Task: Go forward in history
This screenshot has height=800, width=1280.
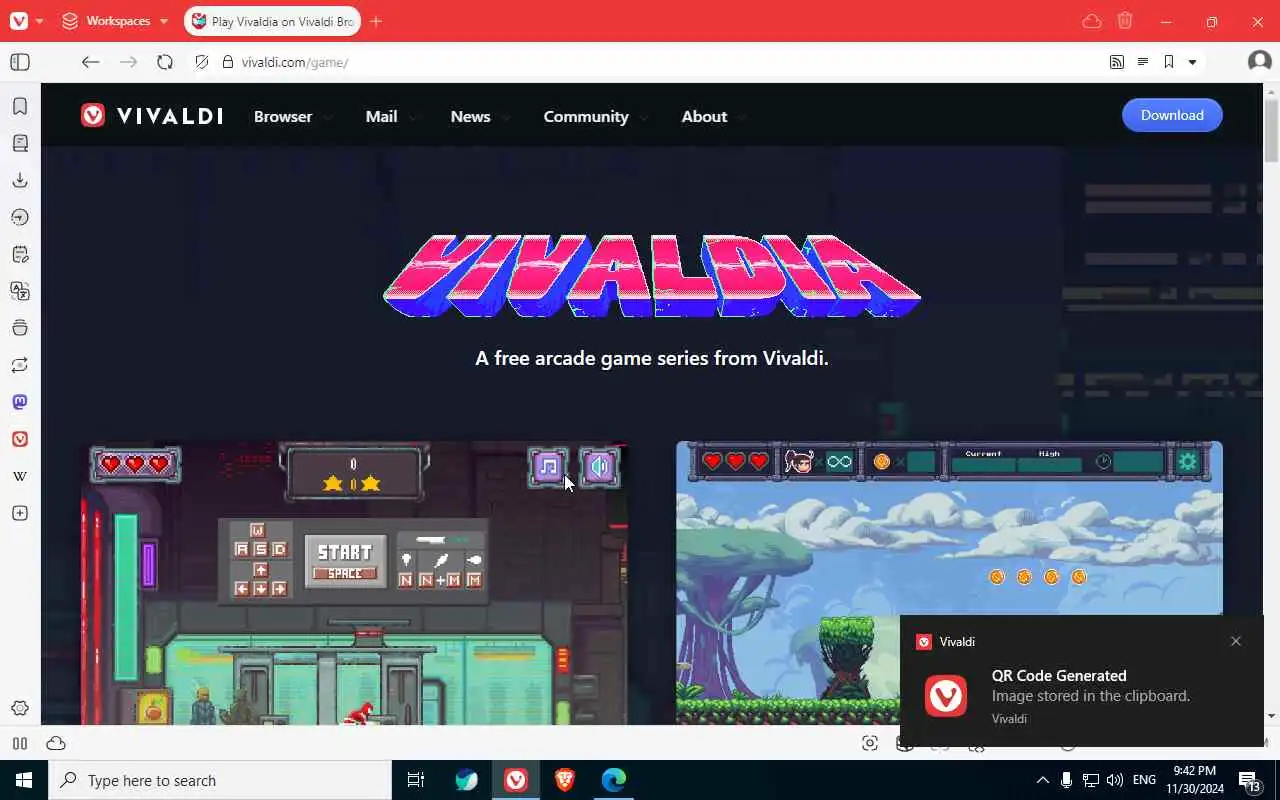Action: point(128,62)
